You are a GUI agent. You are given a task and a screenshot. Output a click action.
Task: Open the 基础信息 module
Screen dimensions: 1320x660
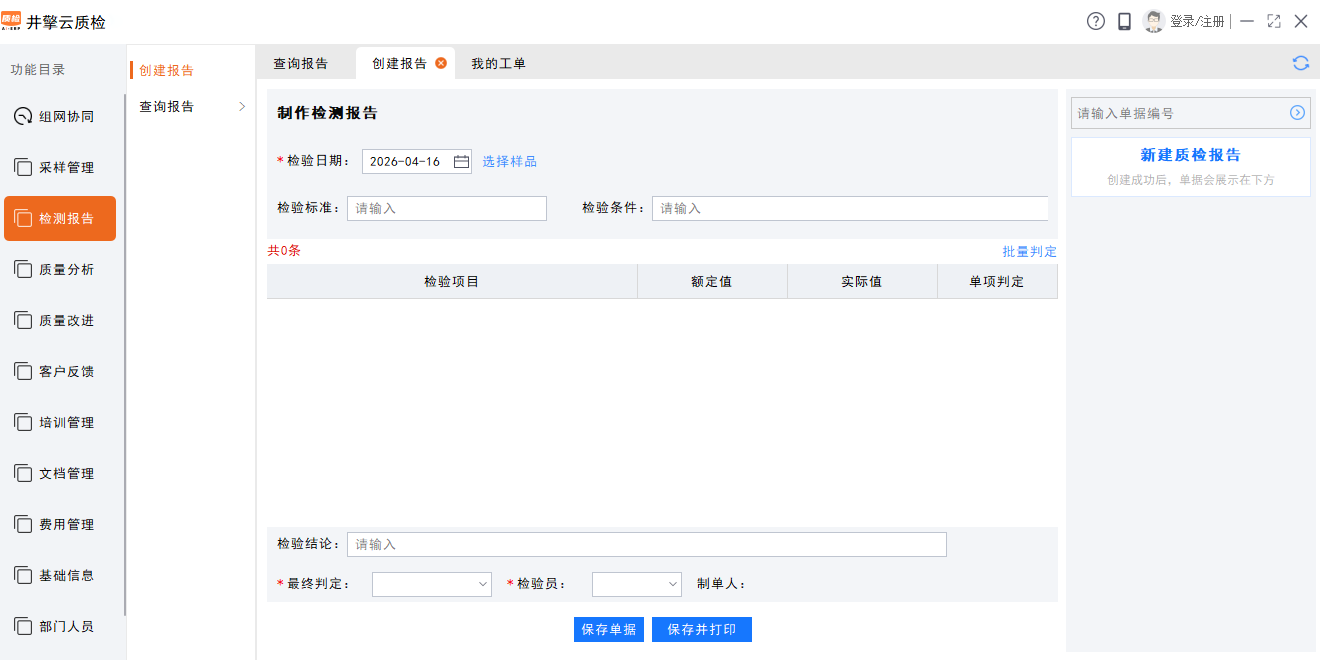click(60, 575)
